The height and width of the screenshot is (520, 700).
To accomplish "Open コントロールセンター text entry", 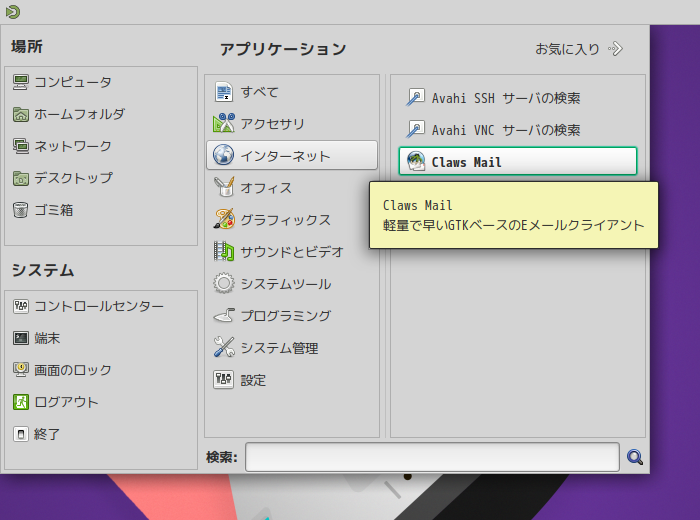I will (x=99, y=306).
